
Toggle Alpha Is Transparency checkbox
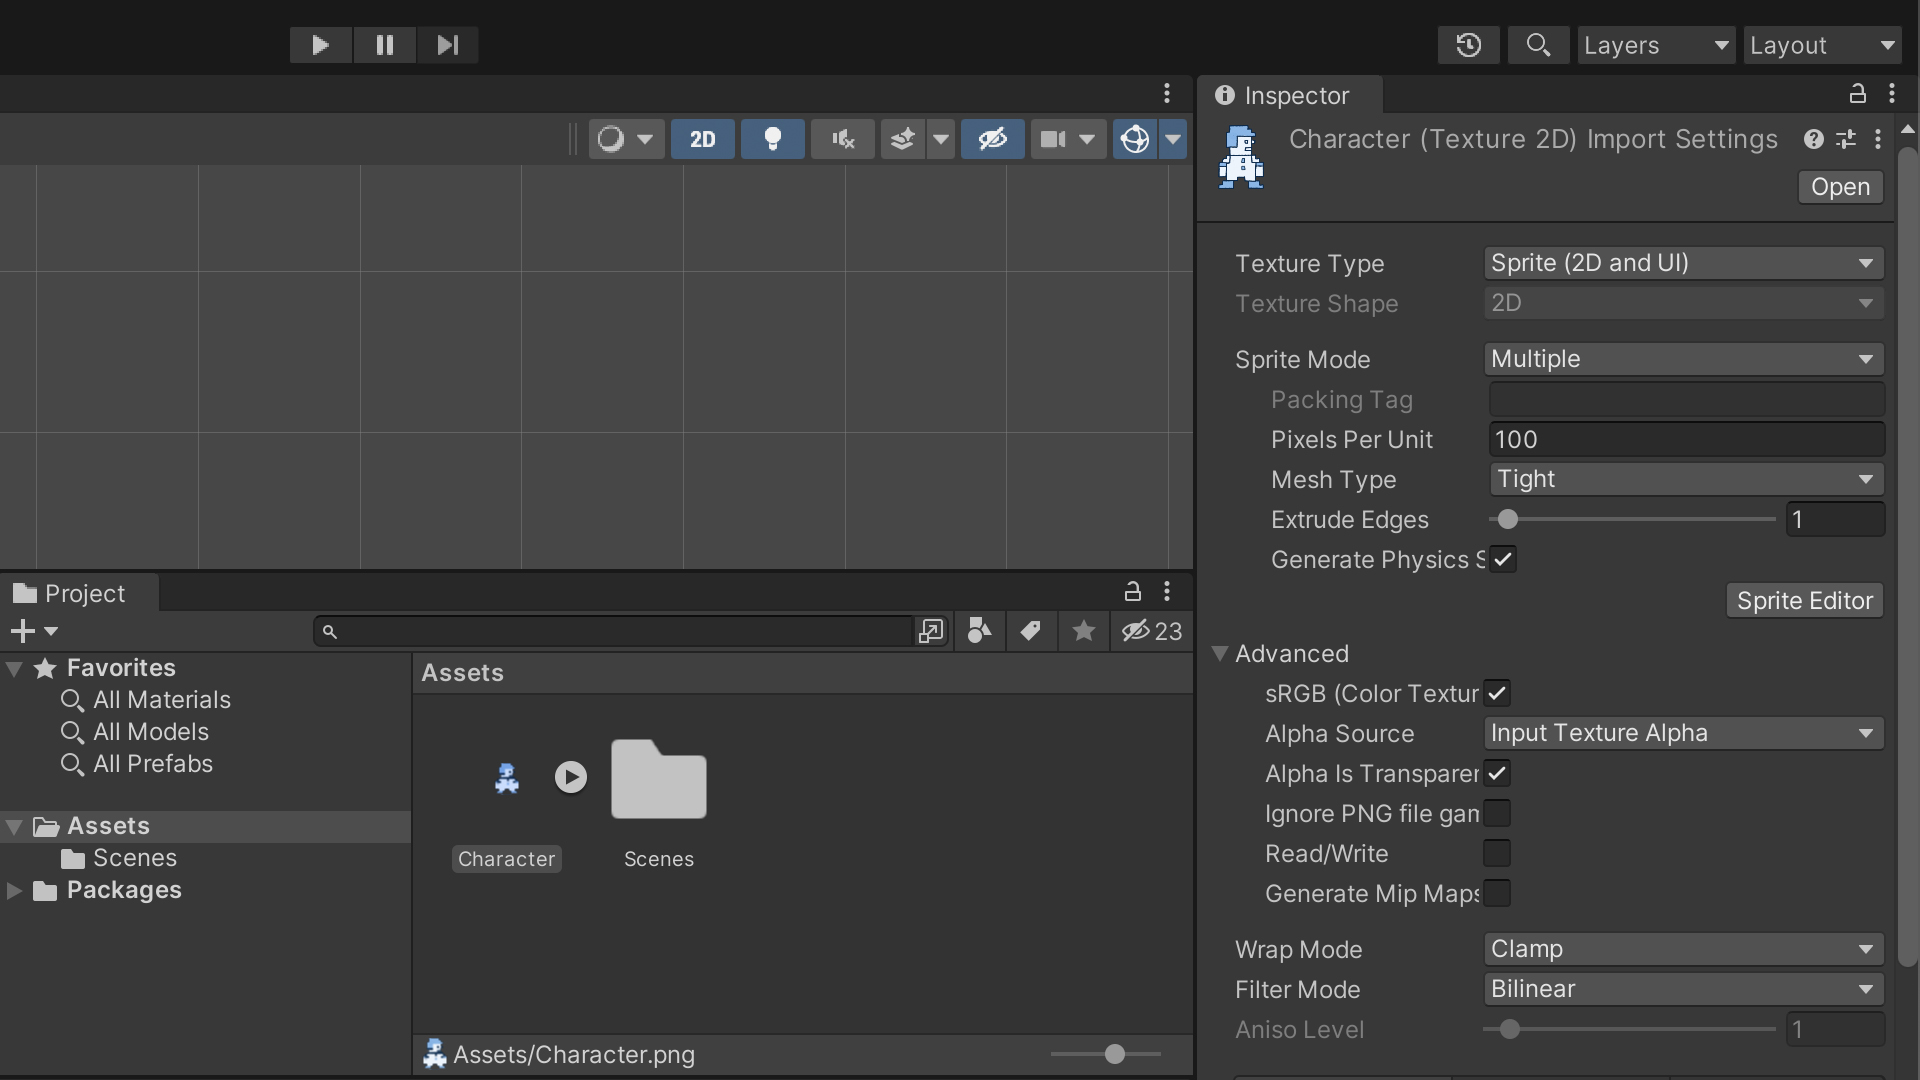point(1497,773)
